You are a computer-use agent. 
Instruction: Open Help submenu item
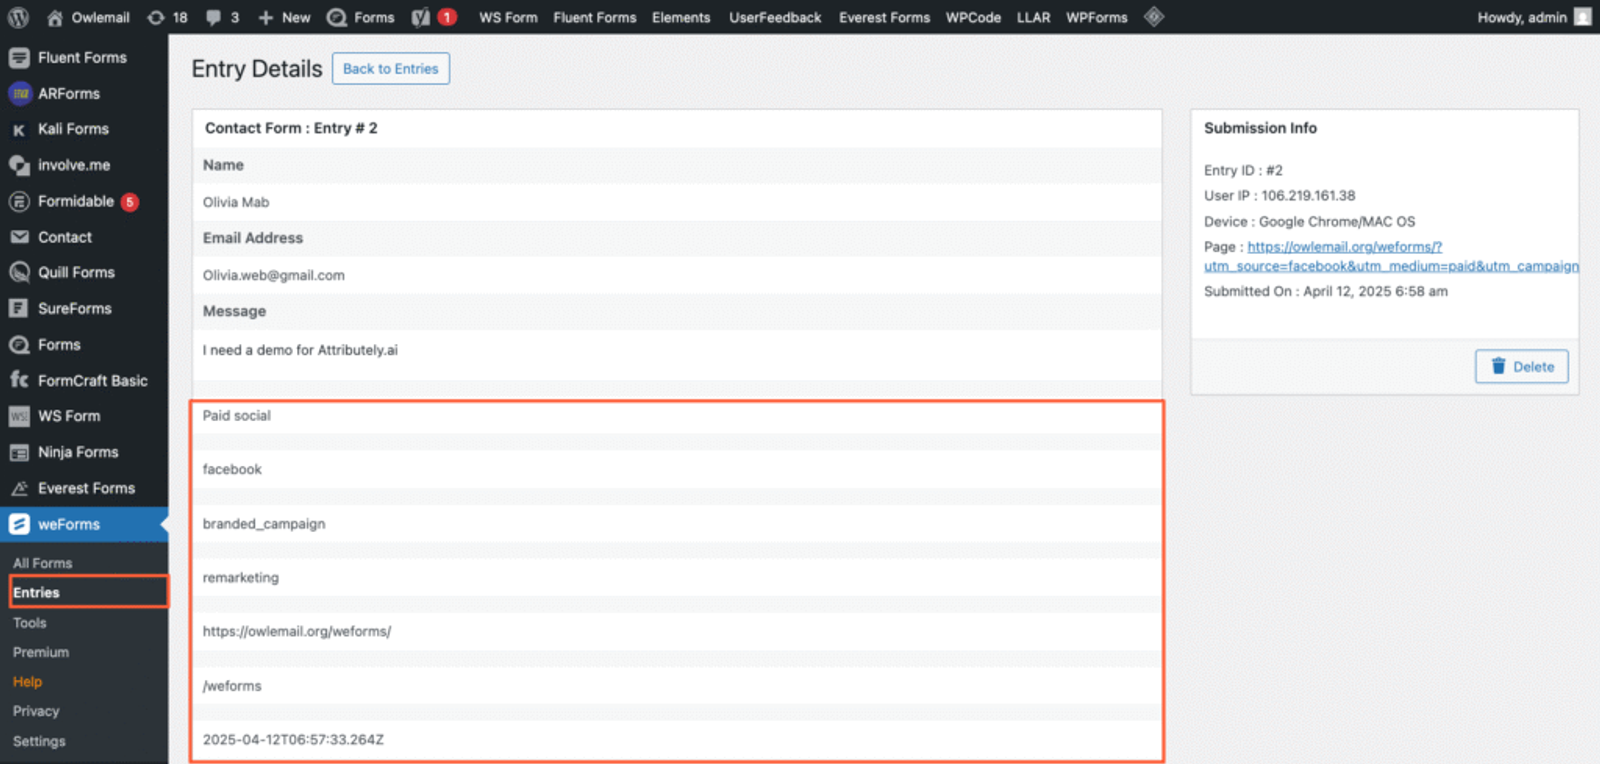[x=28, y=682]
